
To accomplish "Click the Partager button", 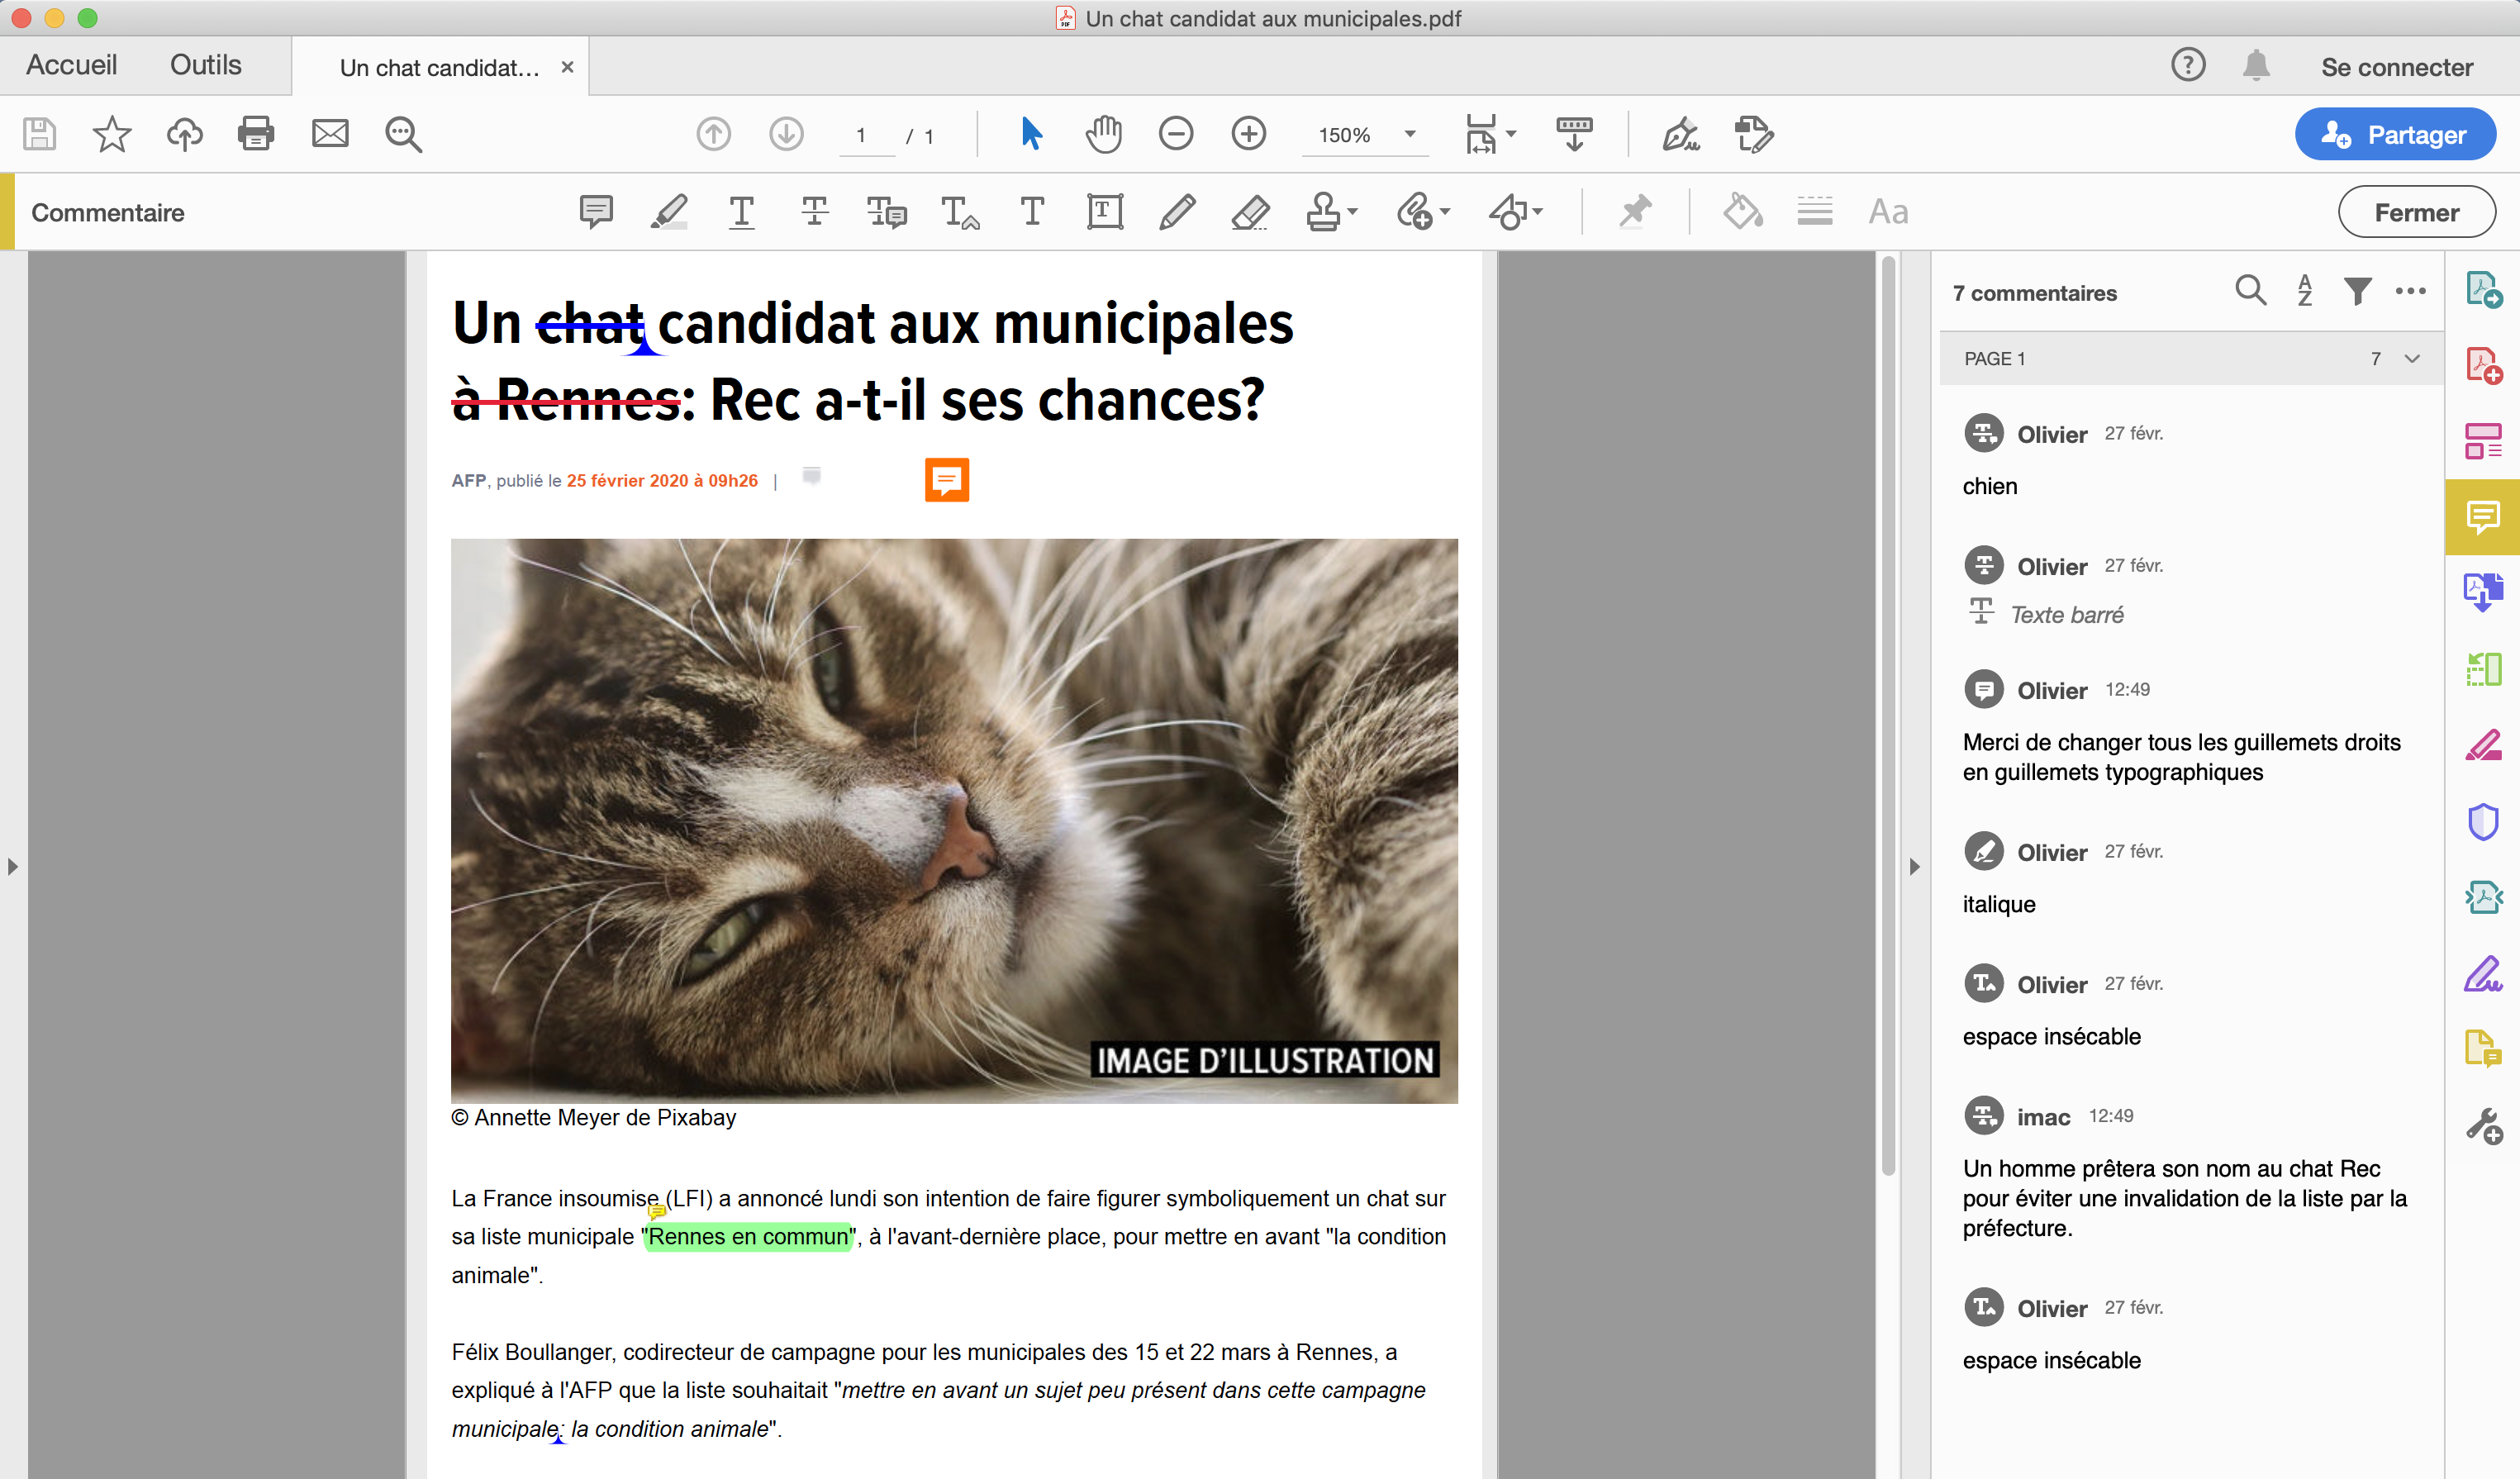I will (2395, 134).
